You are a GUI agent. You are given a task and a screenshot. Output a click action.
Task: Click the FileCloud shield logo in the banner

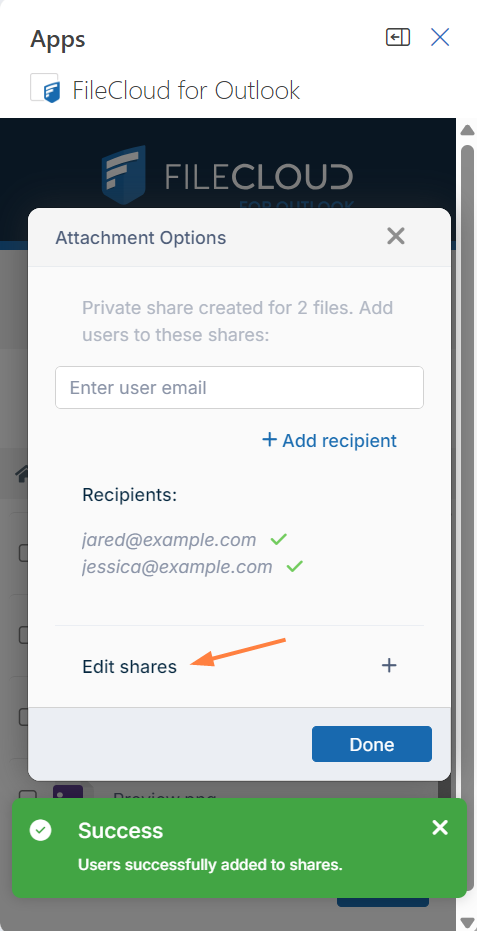tap(124, 175)
